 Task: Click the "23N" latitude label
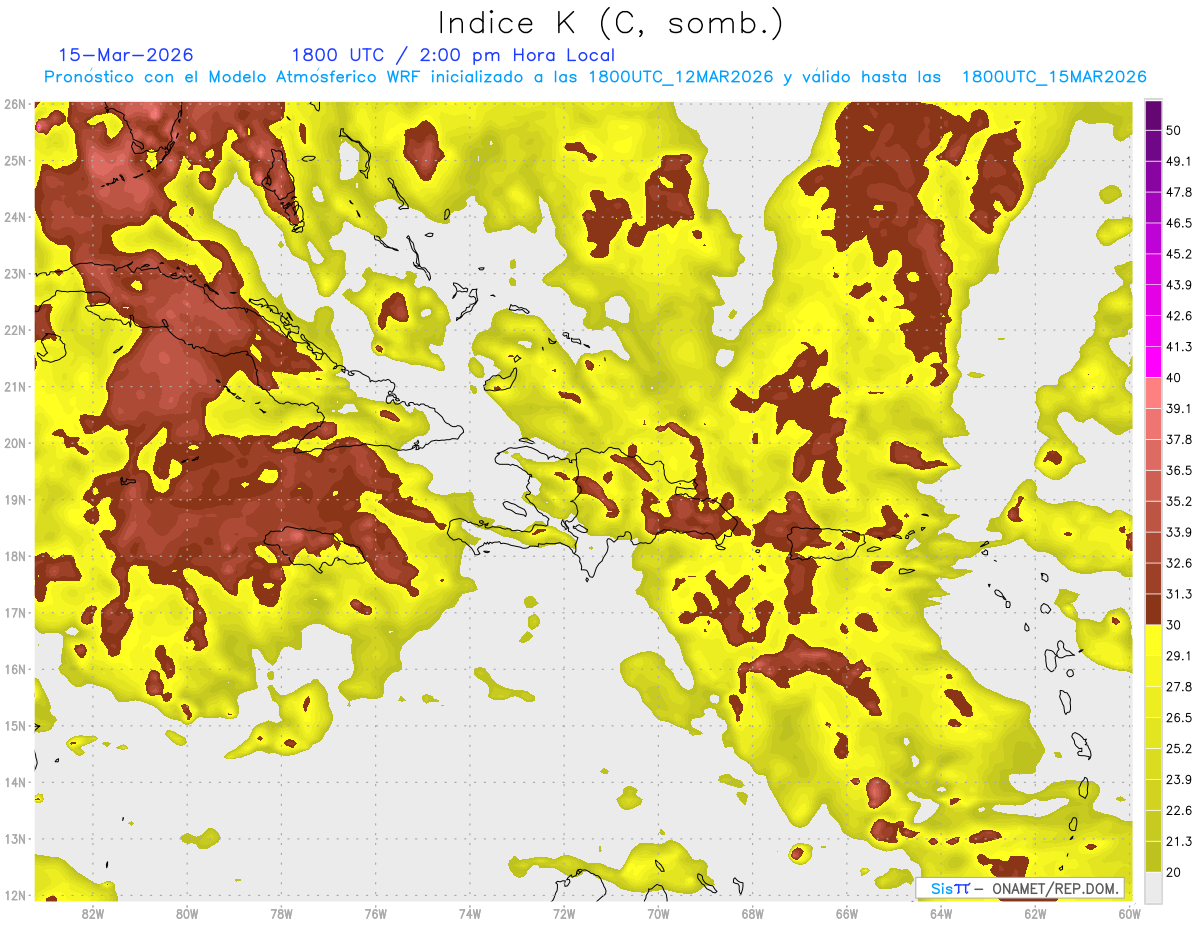14,273
